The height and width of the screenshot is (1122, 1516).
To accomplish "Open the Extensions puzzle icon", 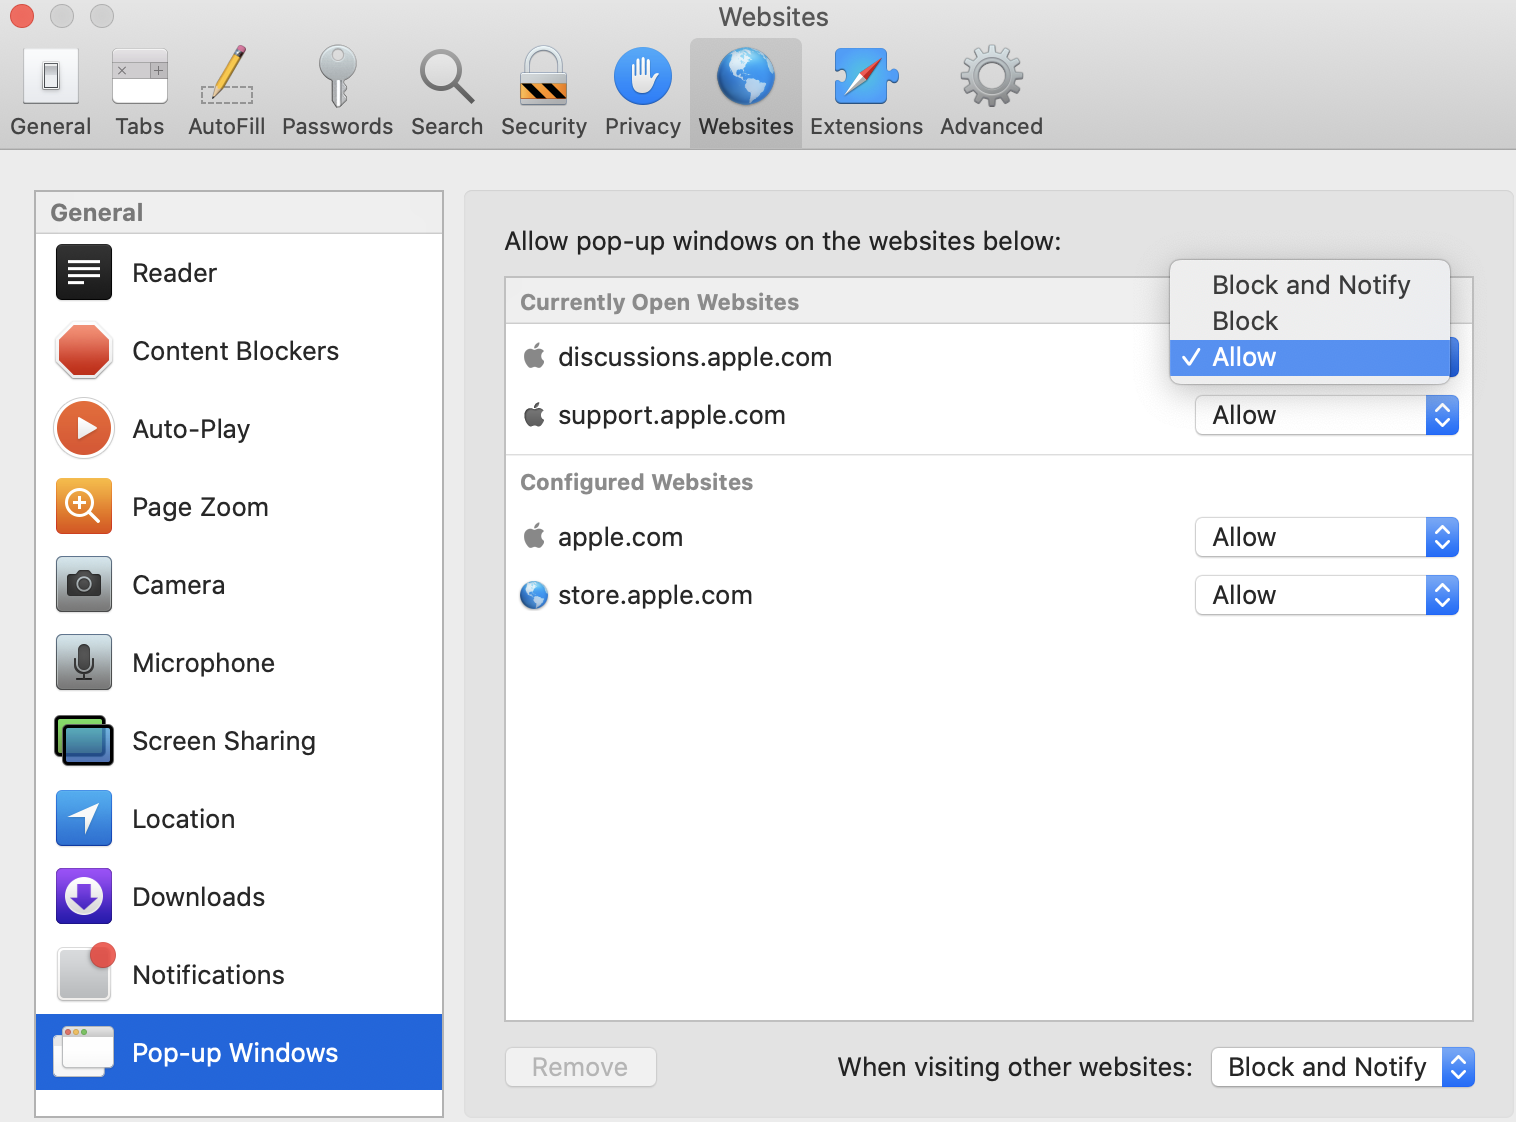I will click(x=866, y=76).
